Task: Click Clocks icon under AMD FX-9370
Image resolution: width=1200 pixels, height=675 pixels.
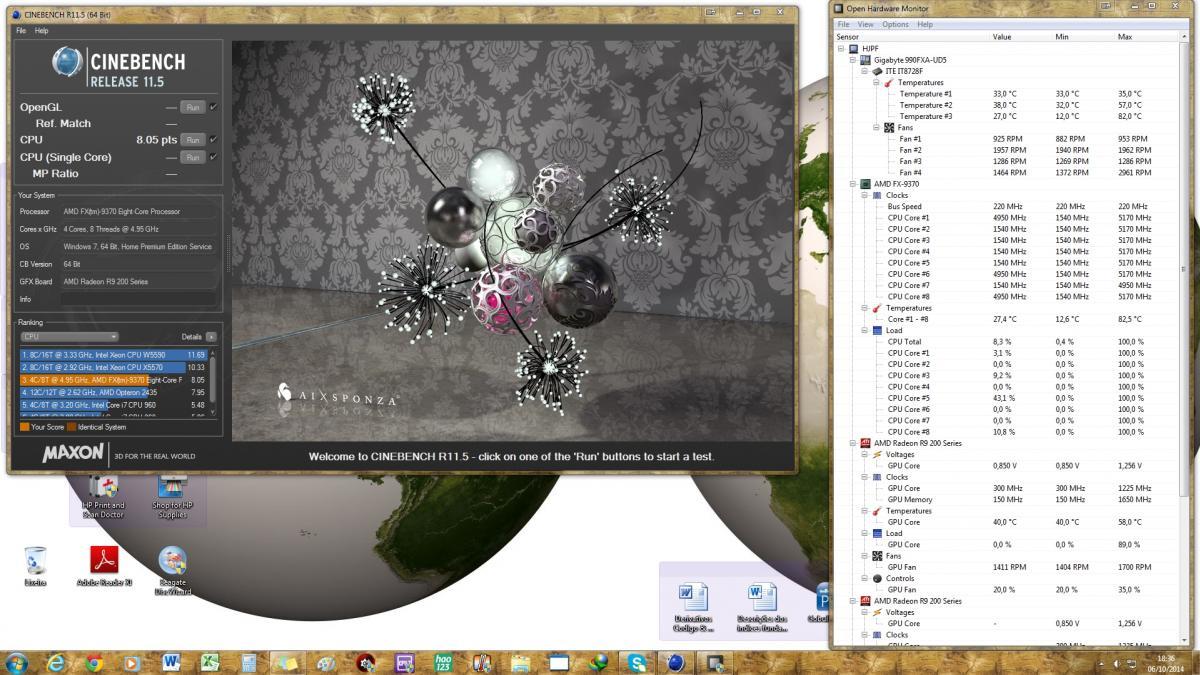Action: coord(877,195)
